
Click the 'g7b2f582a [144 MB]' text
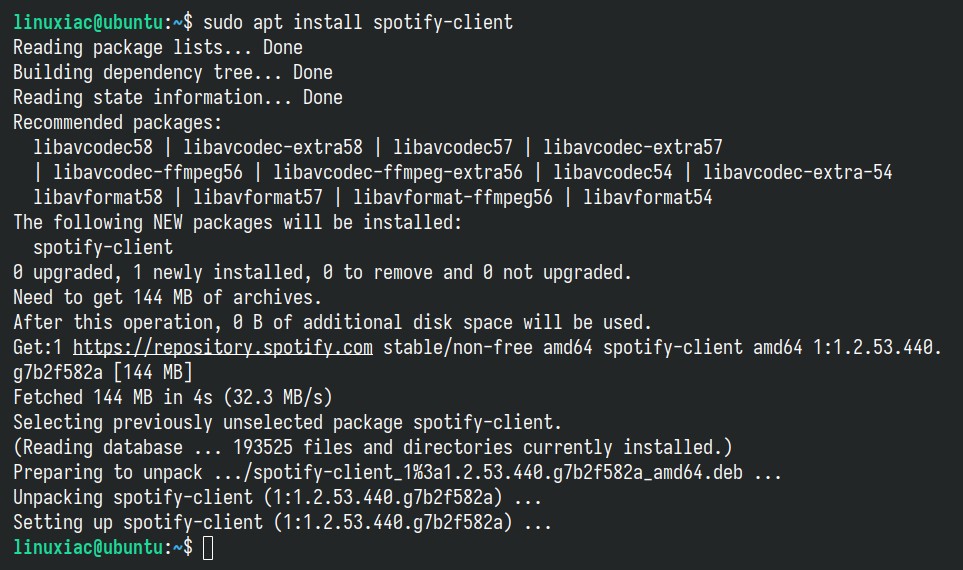click(x=103, y=372)
